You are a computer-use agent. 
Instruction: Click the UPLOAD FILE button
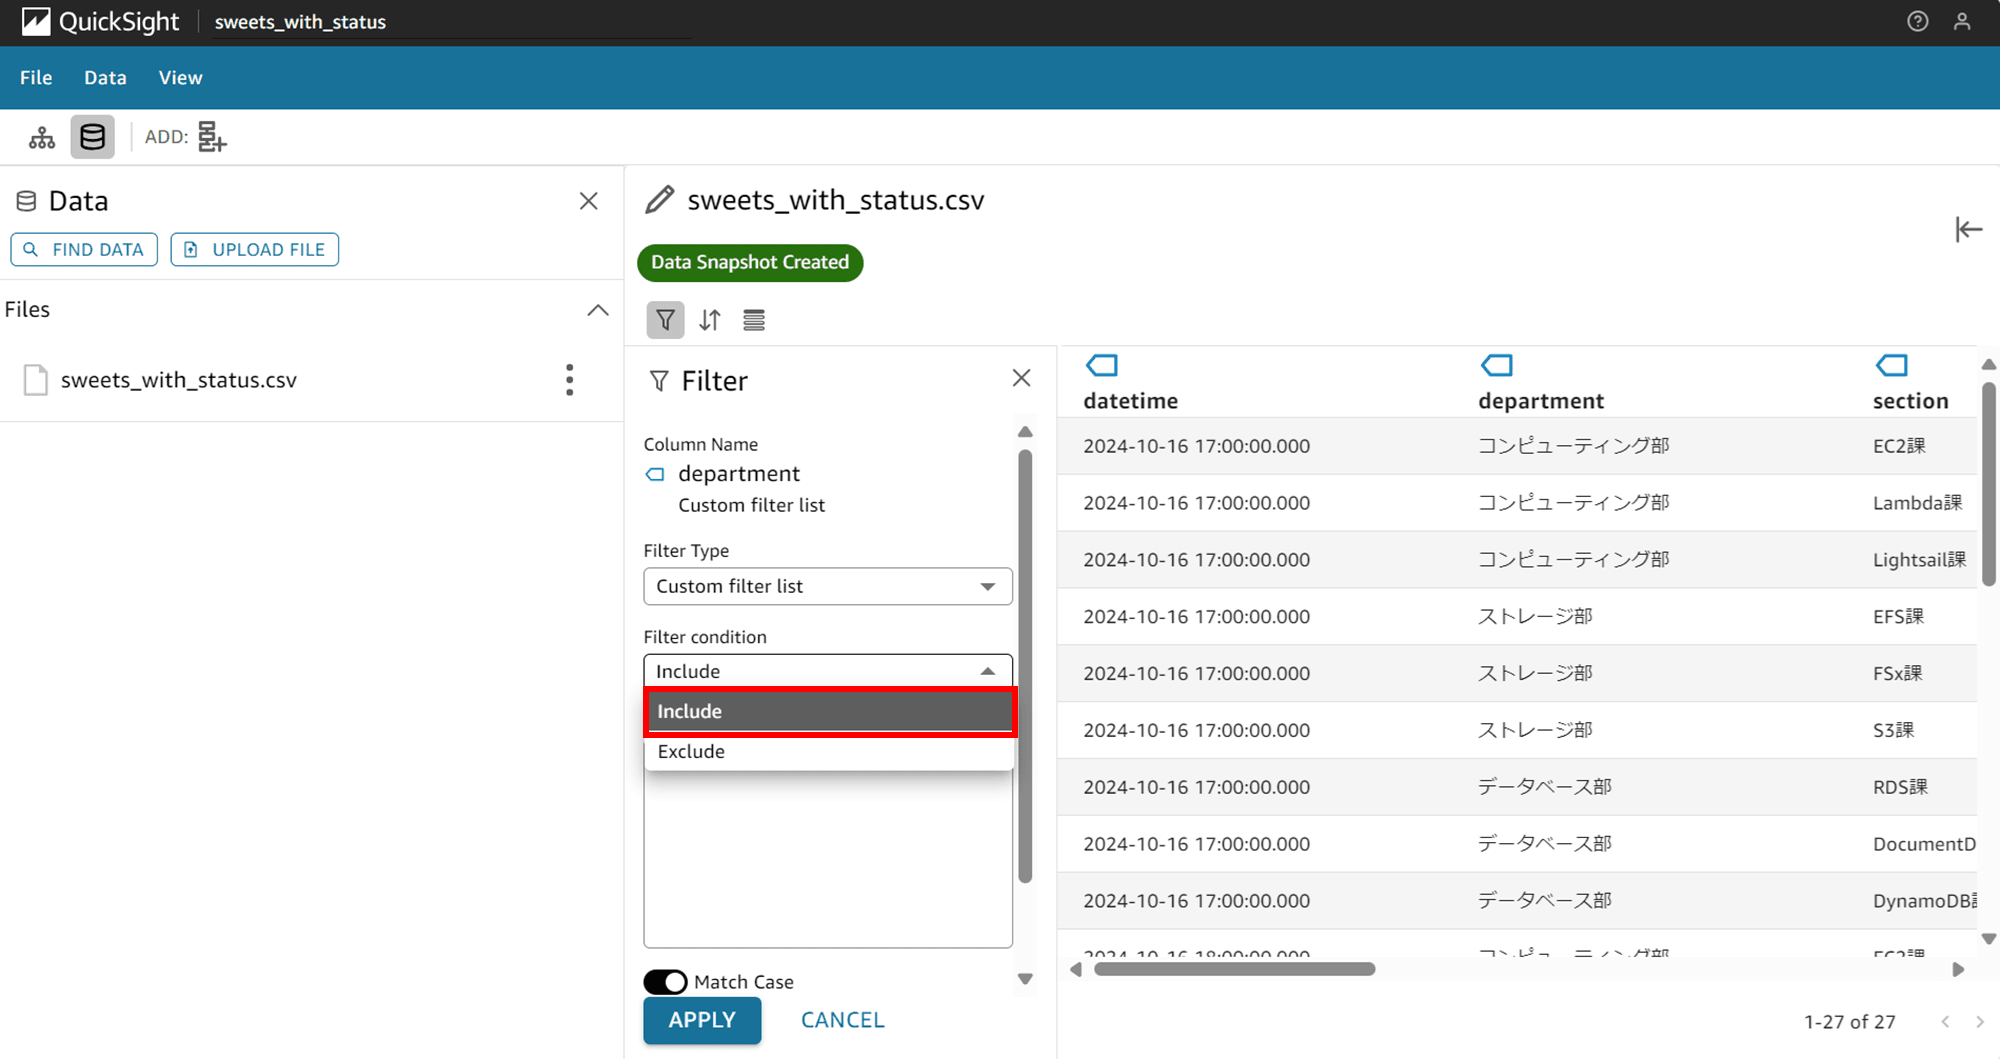coord(255,249)
